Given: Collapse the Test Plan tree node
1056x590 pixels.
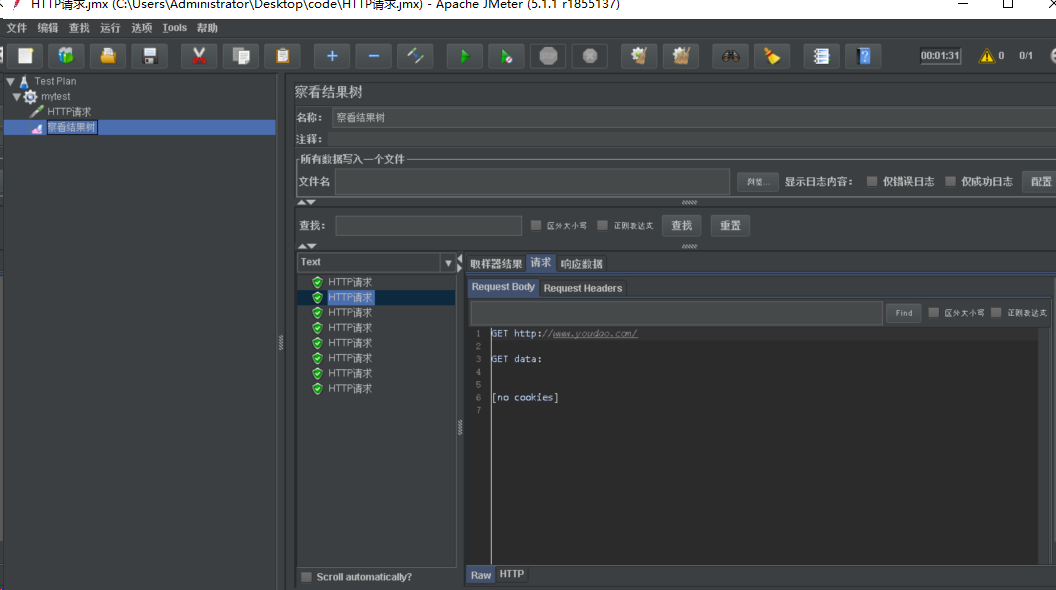Looking at the screenshot, I should (x=11, y=81).
